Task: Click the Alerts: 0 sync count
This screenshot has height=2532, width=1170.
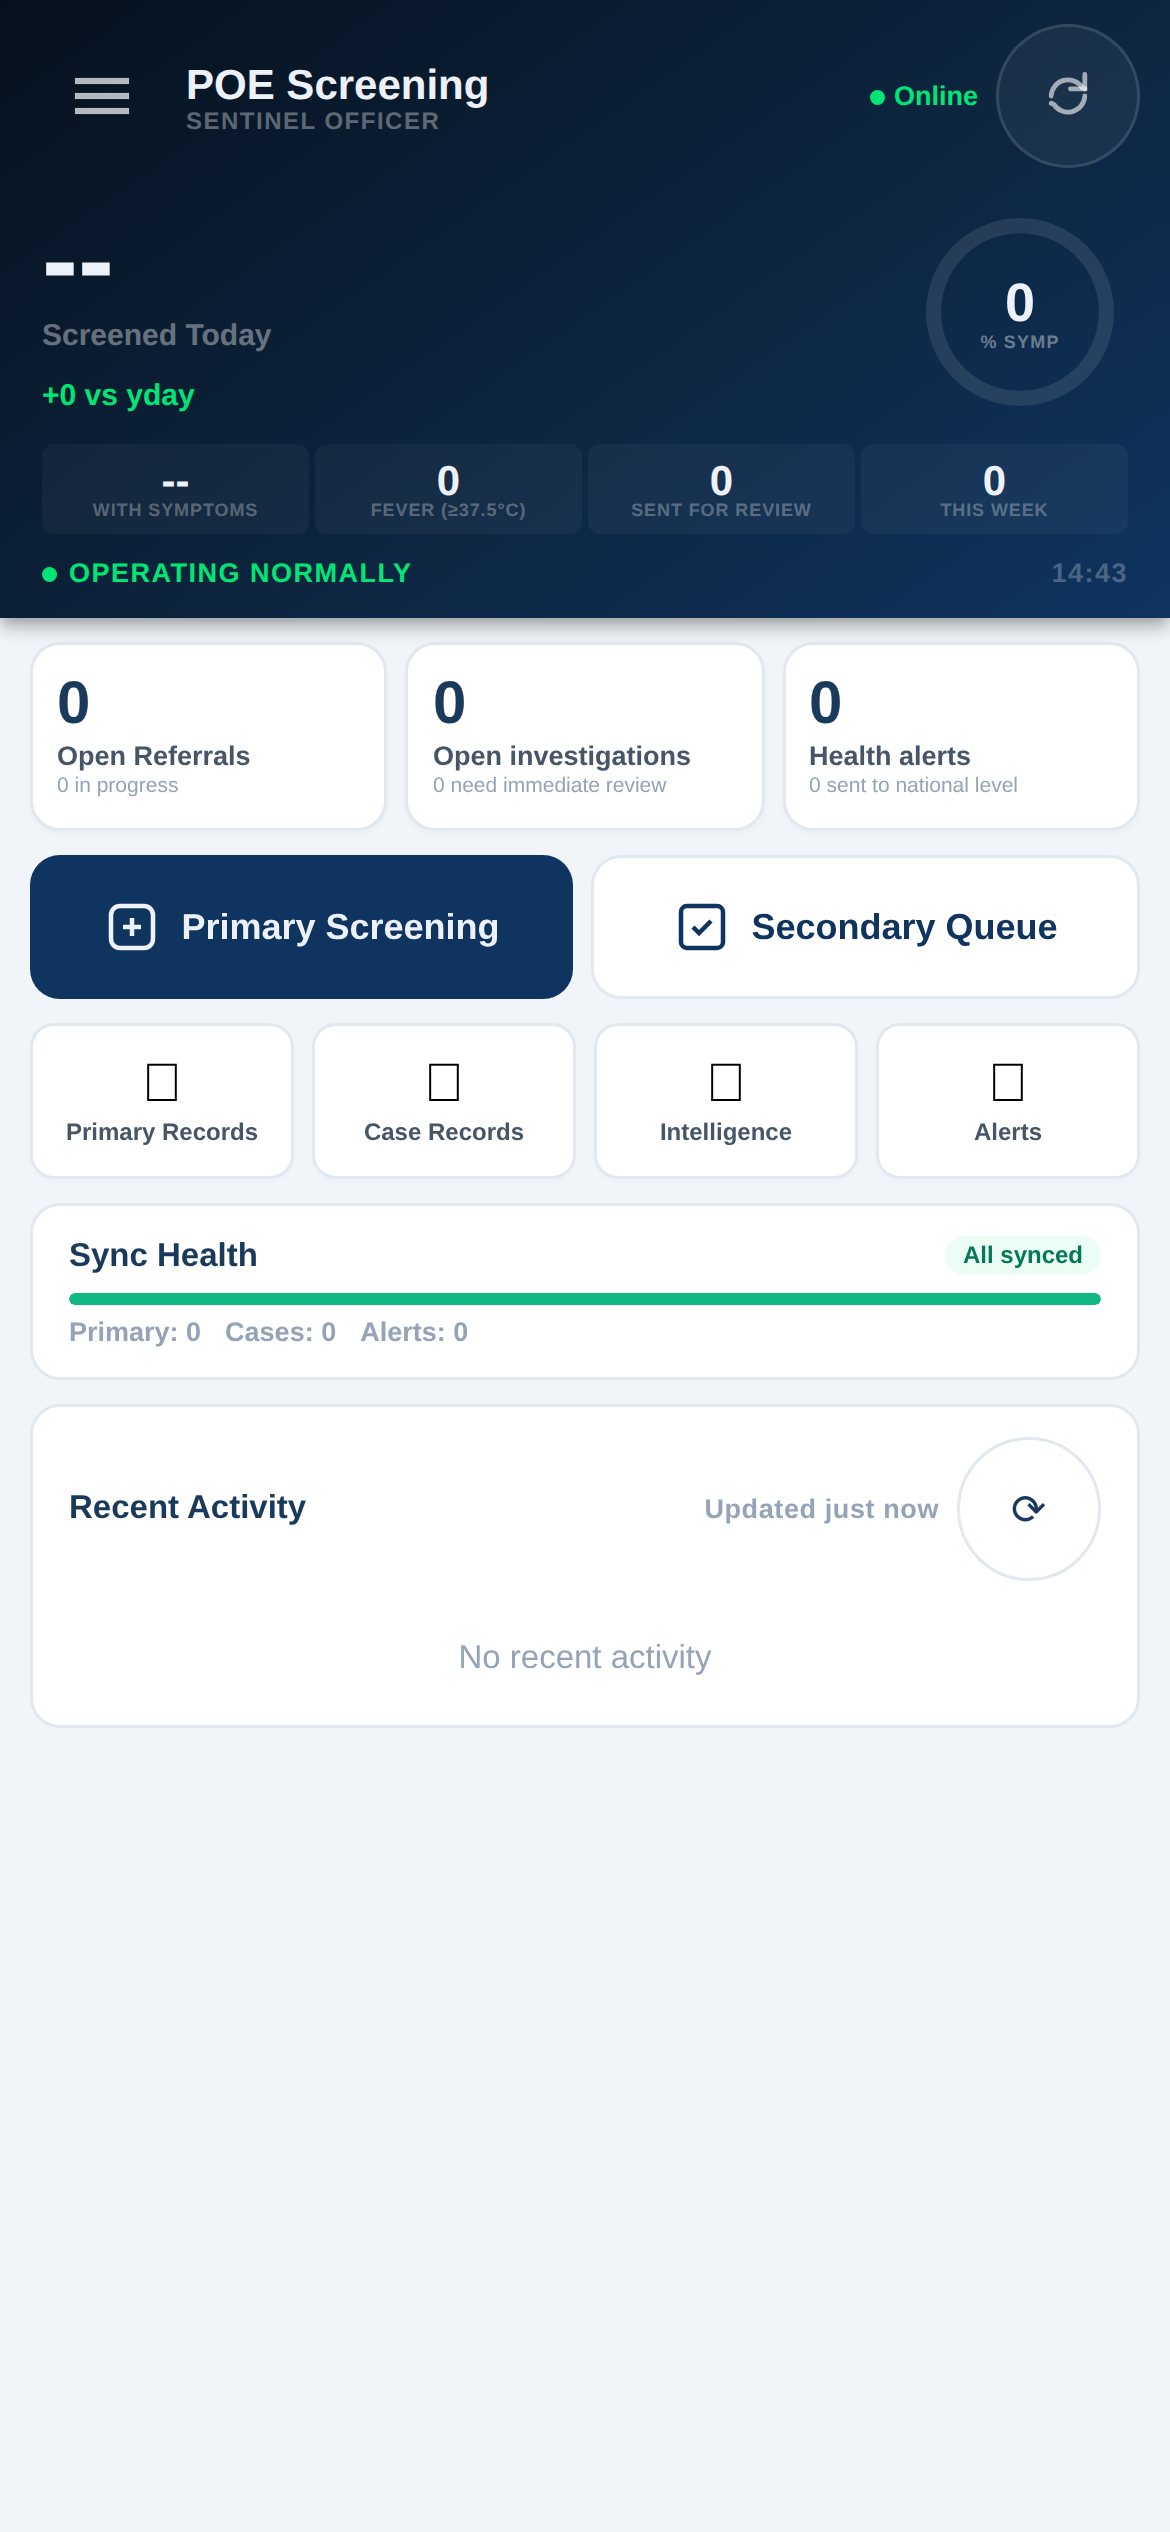Action: pyautogui.click(x=414, y=1332)
